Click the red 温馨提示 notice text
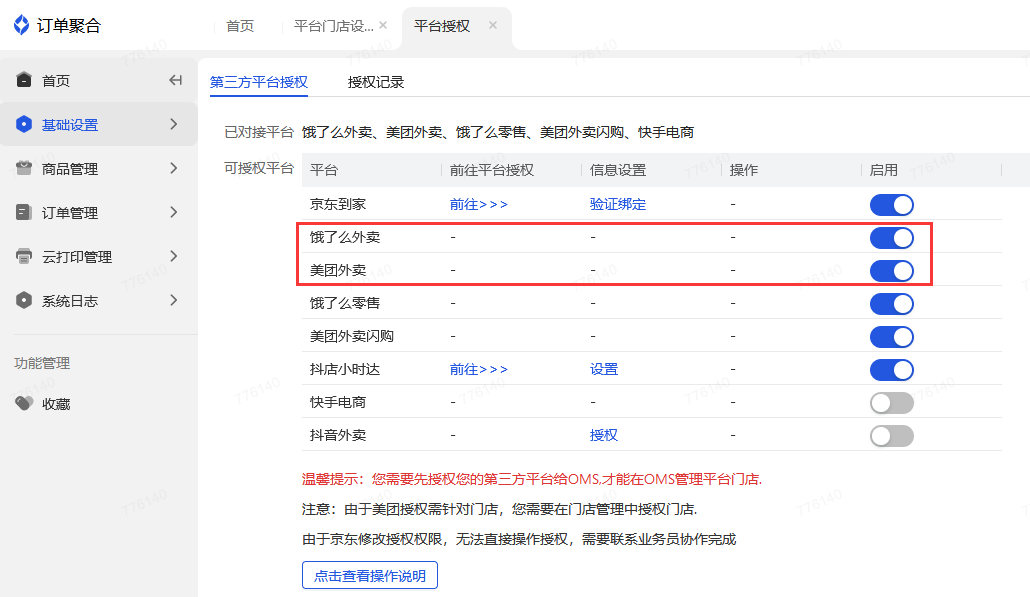1030x597 pixels. coord(532,479)
